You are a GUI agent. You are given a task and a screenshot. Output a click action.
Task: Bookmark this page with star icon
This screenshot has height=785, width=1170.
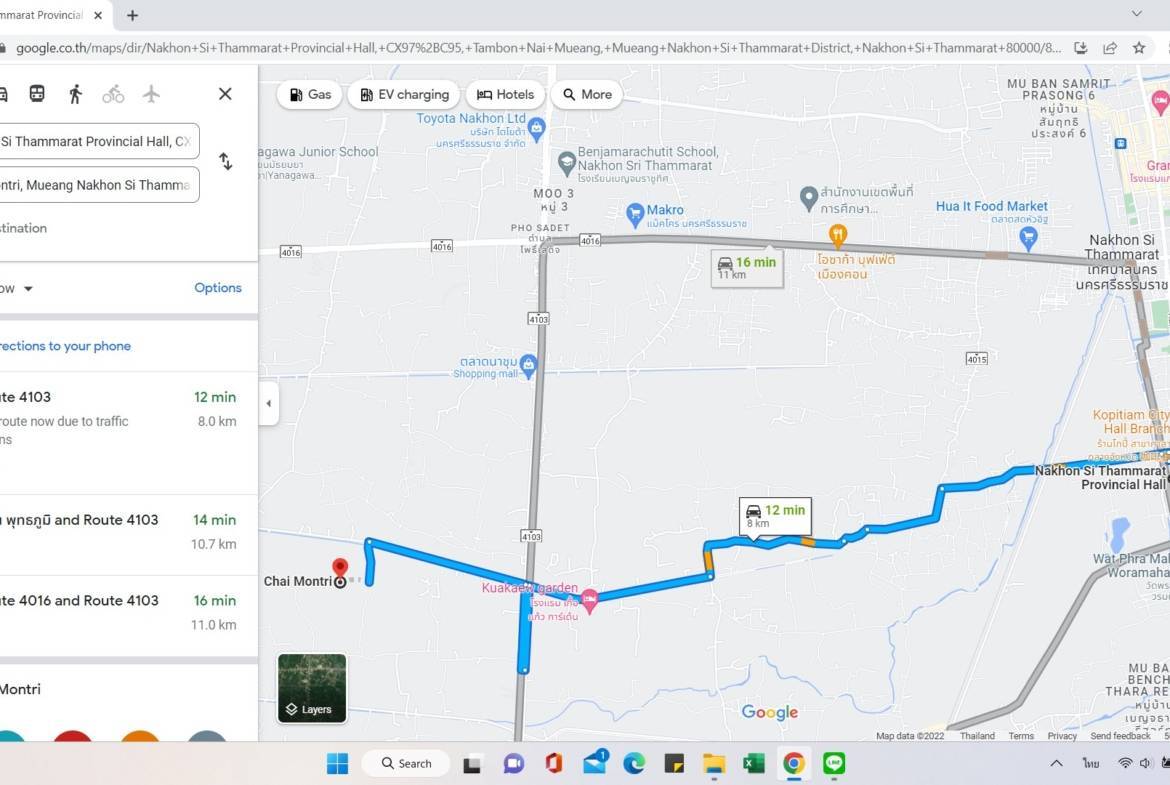pos(1139,48)
